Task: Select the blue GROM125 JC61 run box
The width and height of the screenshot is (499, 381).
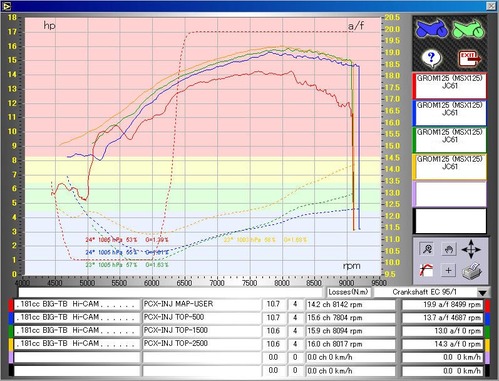Action: pos(450,113)
